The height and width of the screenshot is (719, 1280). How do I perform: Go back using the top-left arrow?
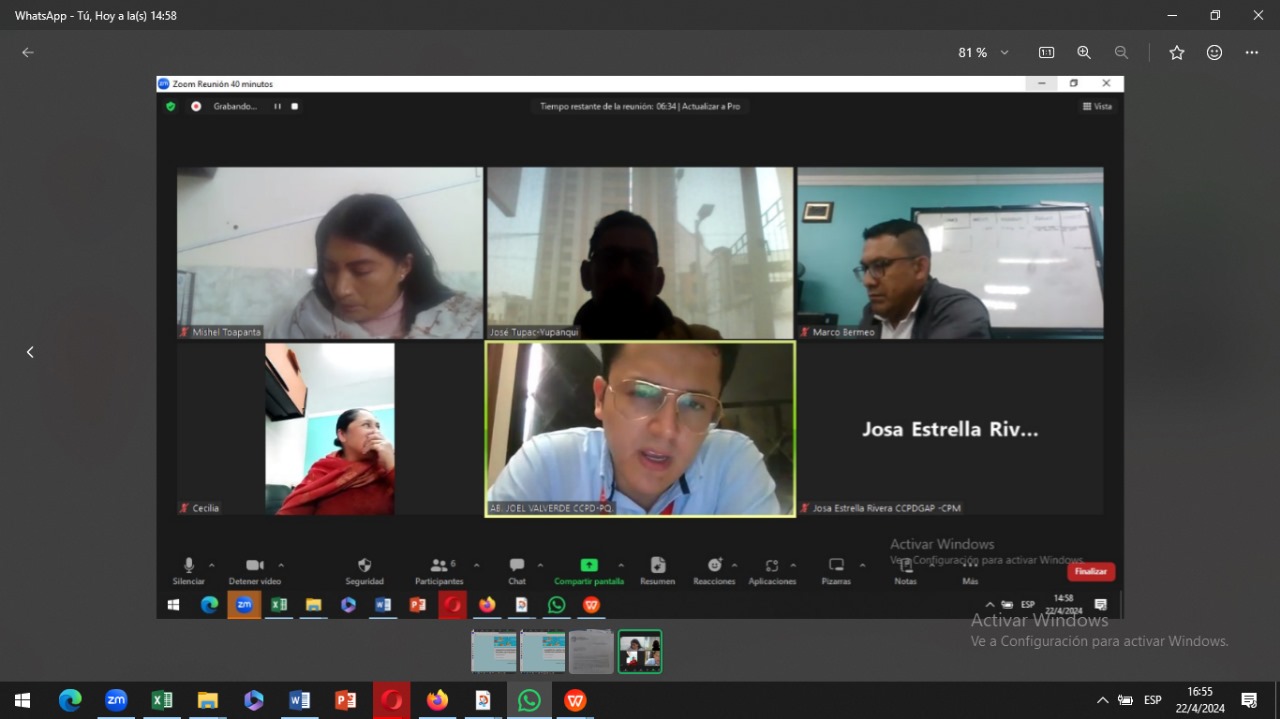(x=28, y=53)
